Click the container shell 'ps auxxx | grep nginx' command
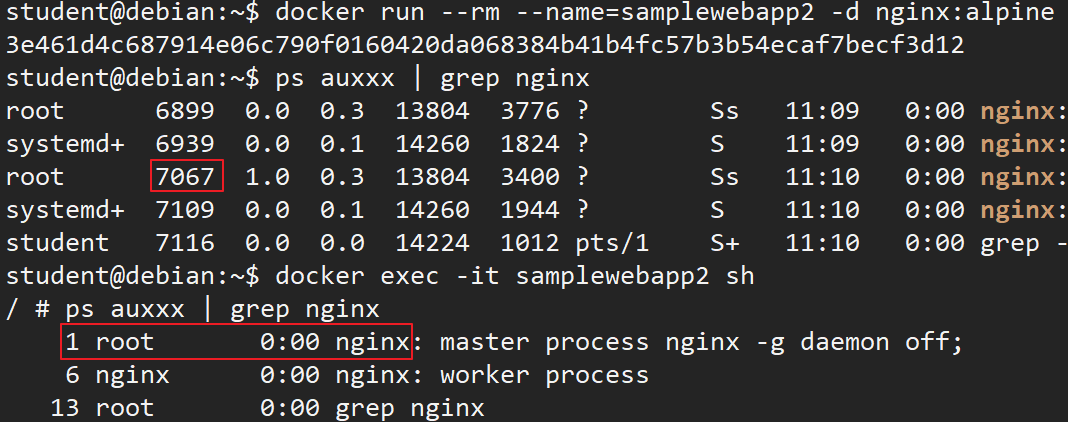The image size is (1068, 422). point(222,309)
